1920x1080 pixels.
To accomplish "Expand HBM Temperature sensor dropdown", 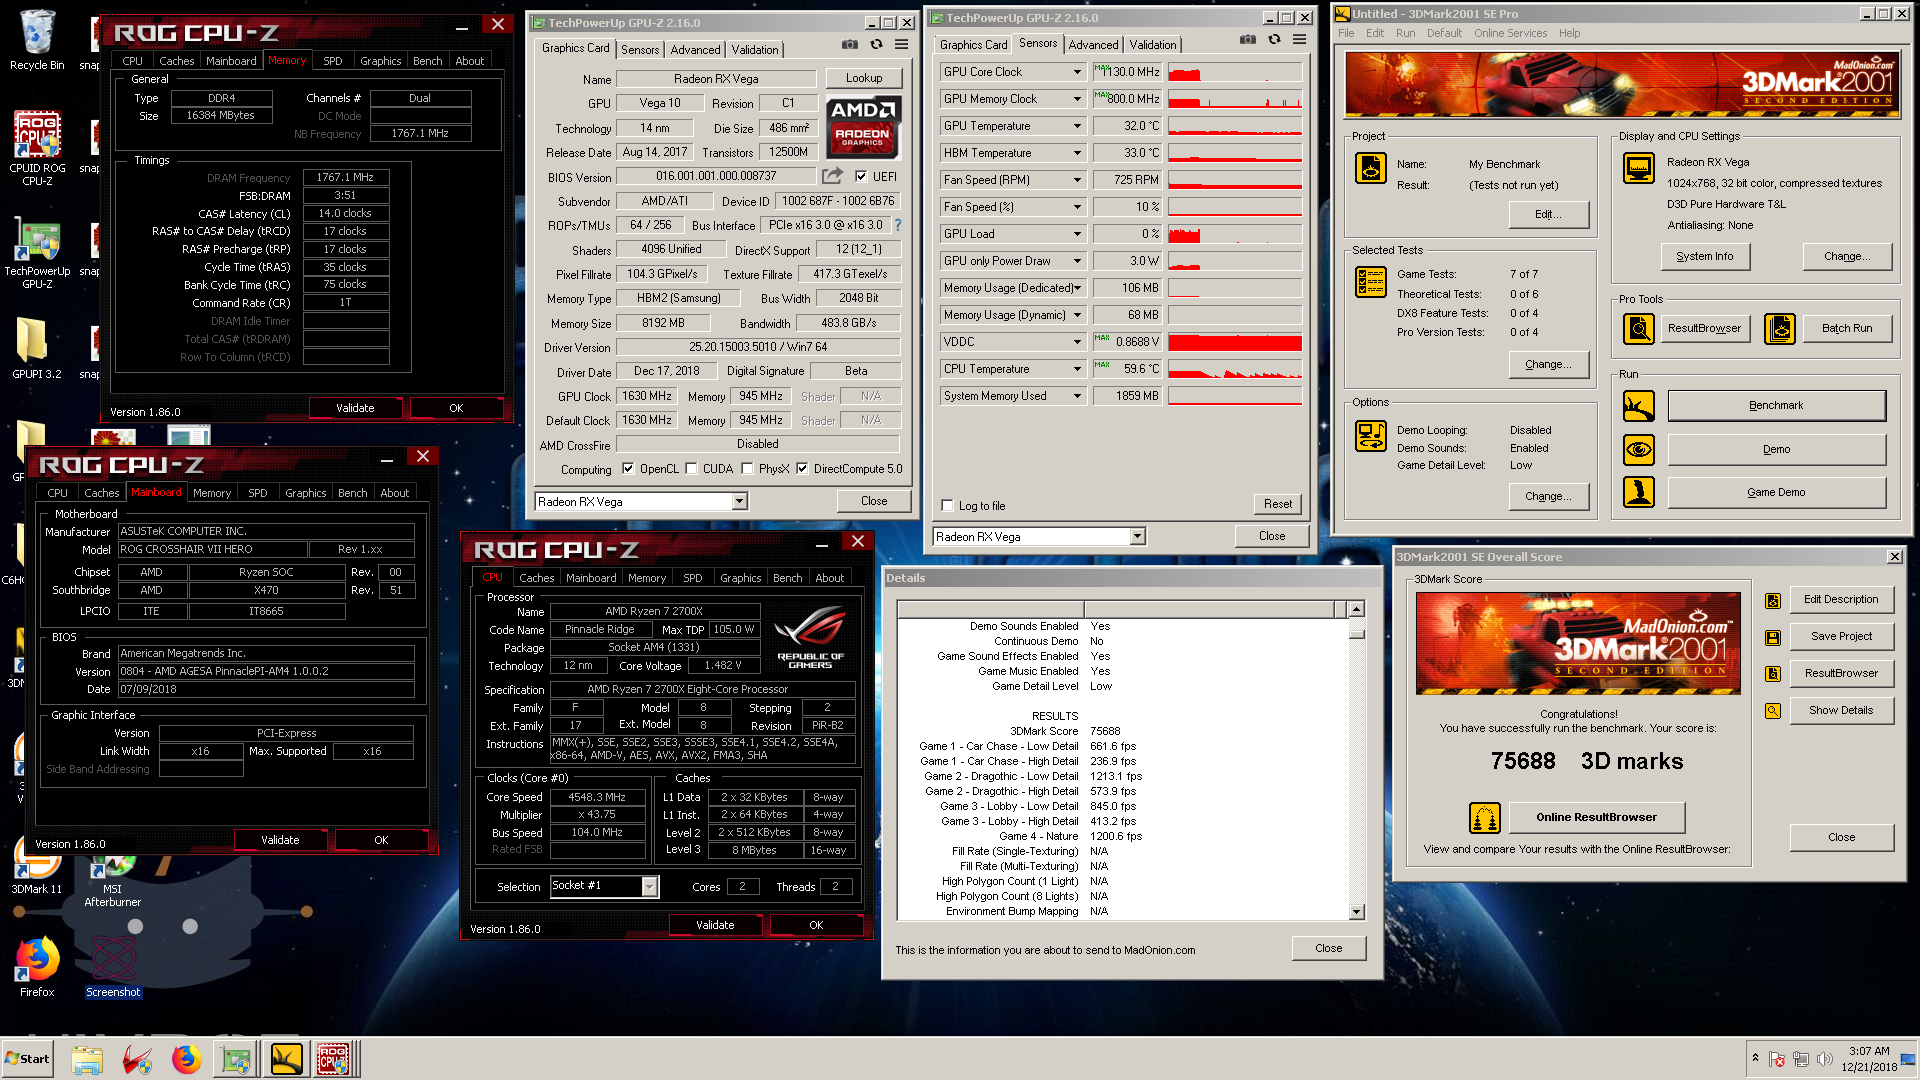I will 1077,153.
